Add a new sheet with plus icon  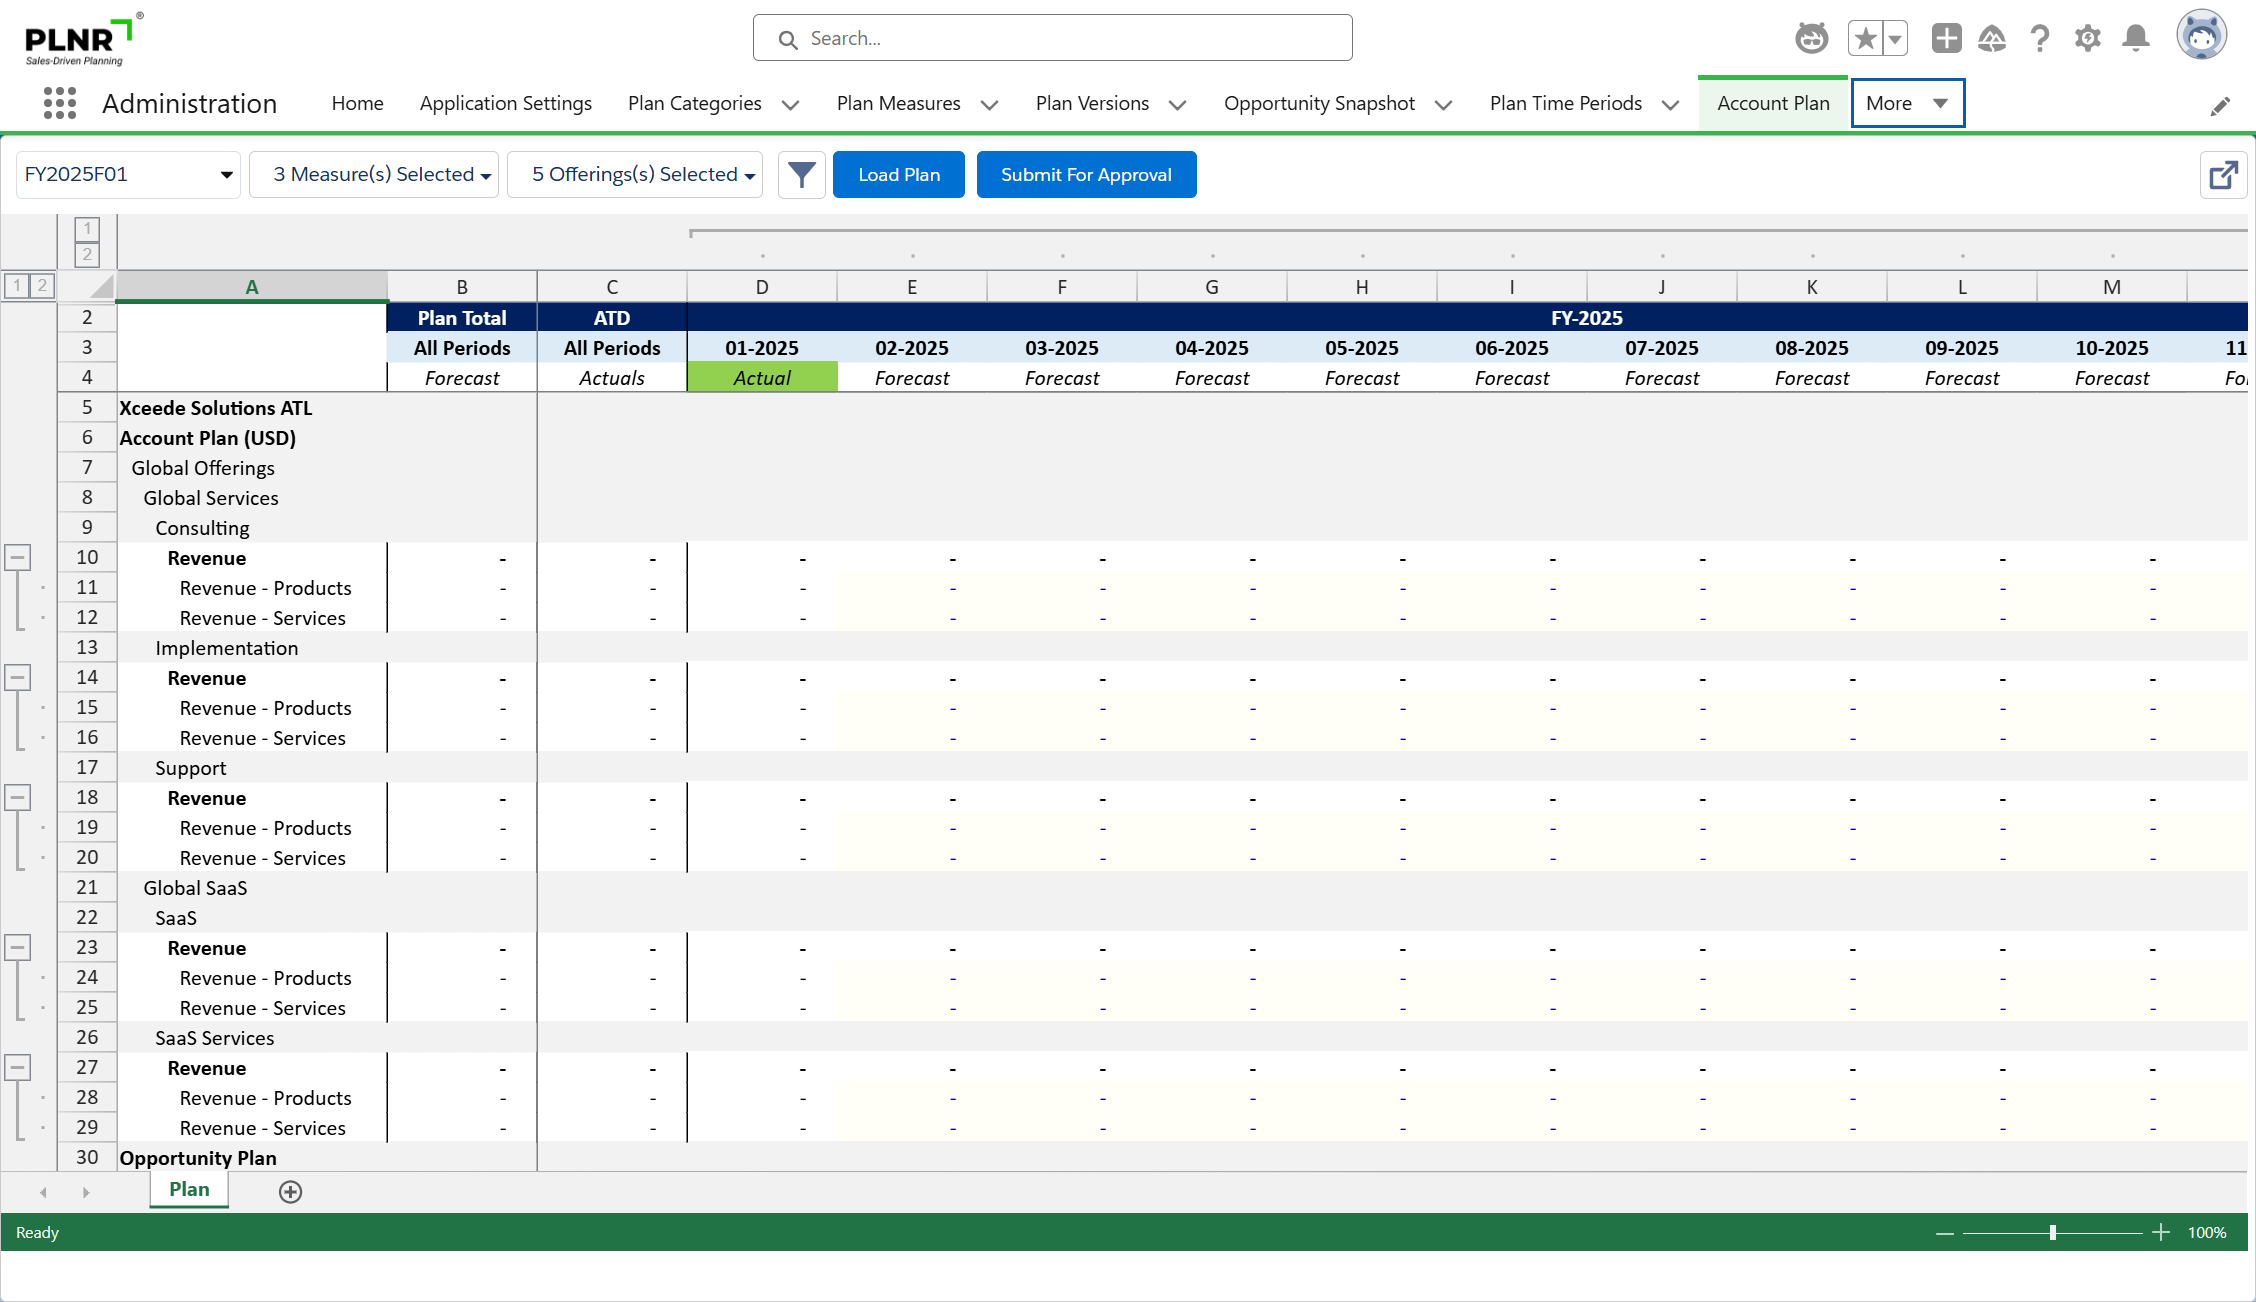(290, 1191)
